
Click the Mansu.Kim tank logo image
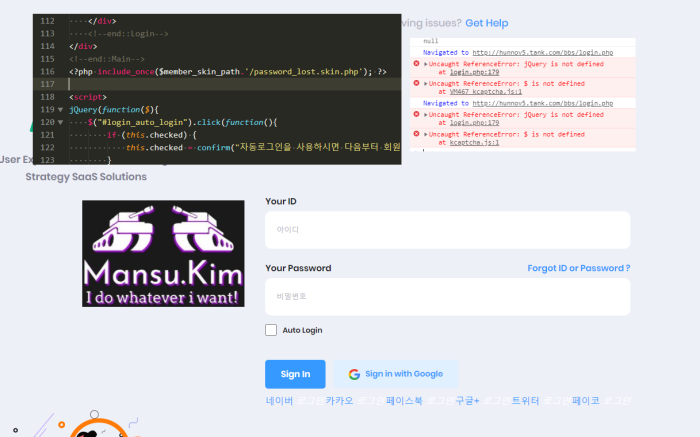[163, 254]
